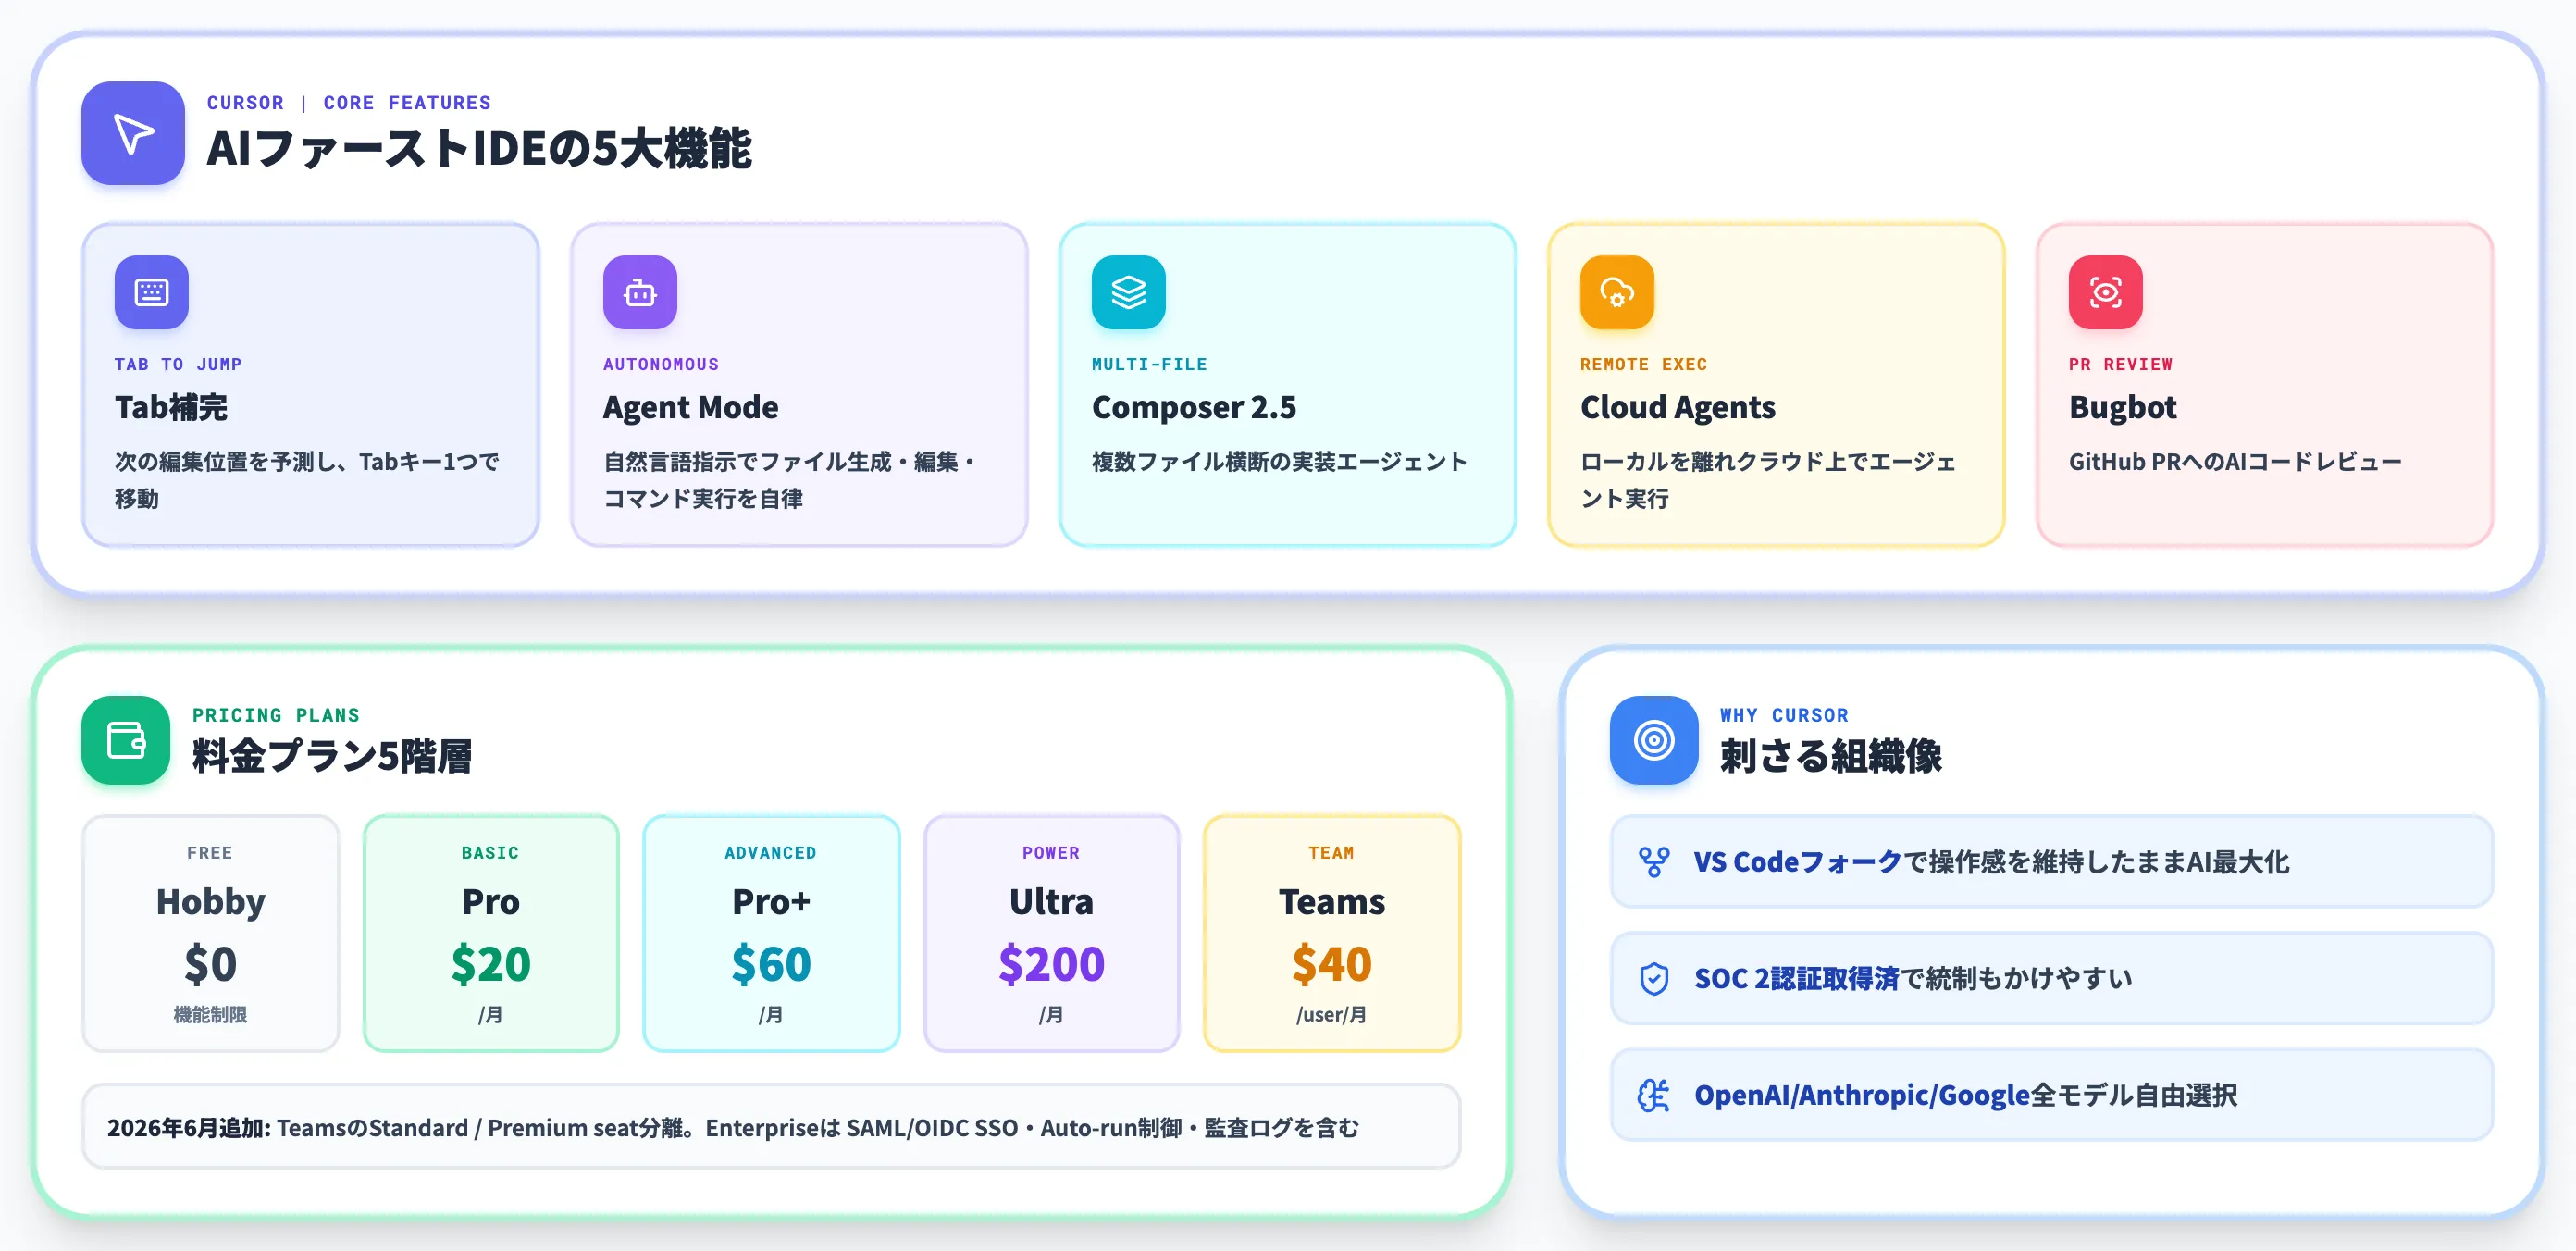
Task: Click the brain icon beside OpenAI/Anthropic/Google
Action: coord(1654,1095)
